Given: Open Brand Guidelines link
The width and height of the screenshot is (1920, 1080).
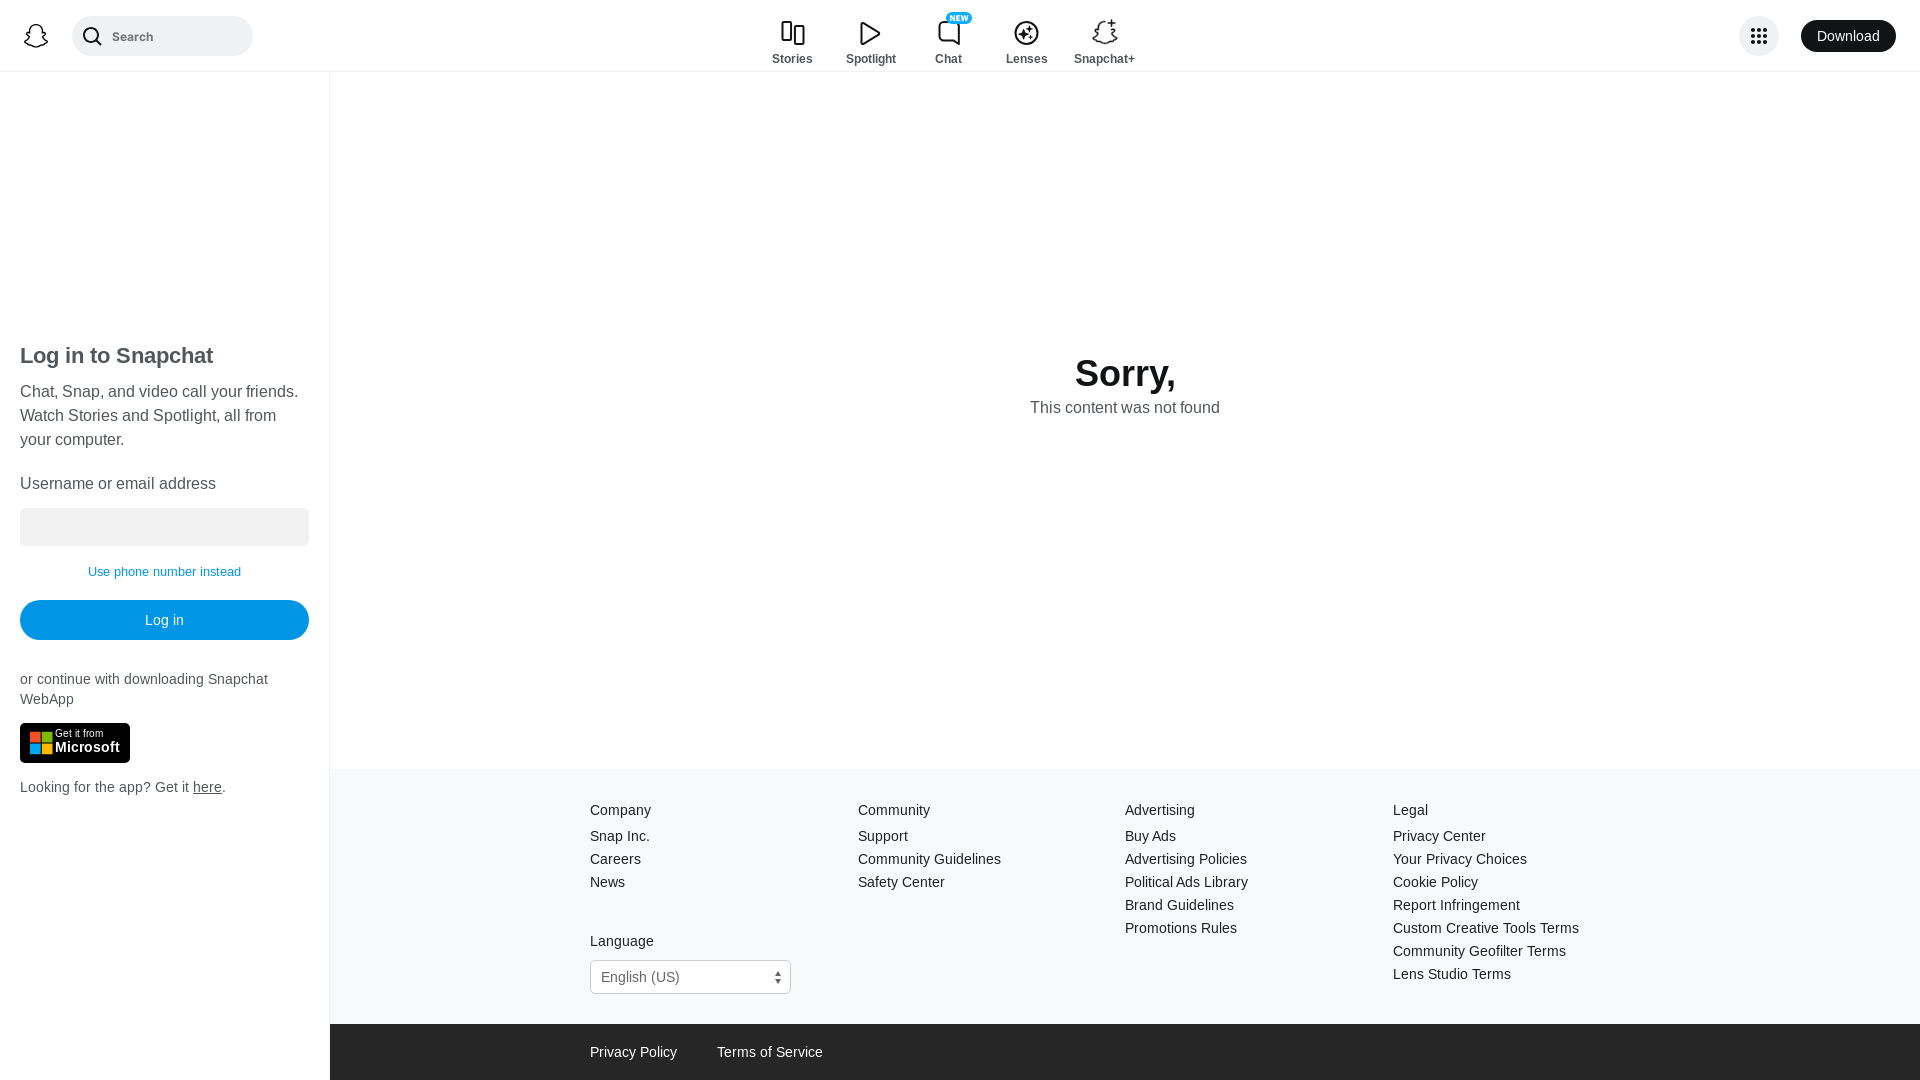Looking at the screenshot, I should pyautogui.click(x=1179, y=905).
